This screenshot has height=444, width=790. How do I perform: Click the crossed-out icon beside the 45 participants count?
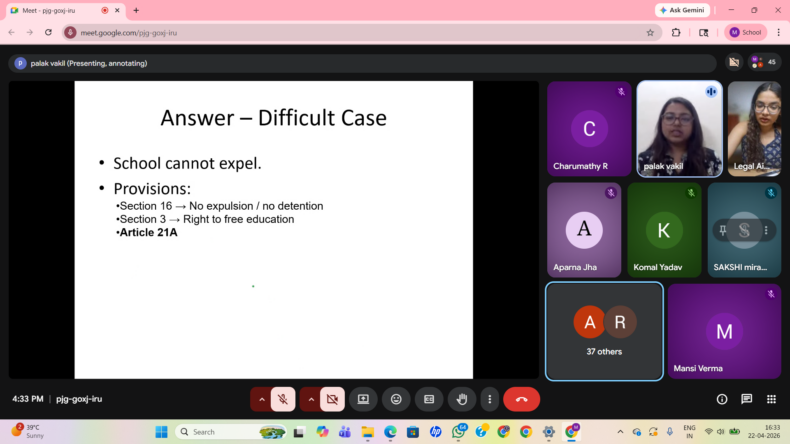point(734,62)
